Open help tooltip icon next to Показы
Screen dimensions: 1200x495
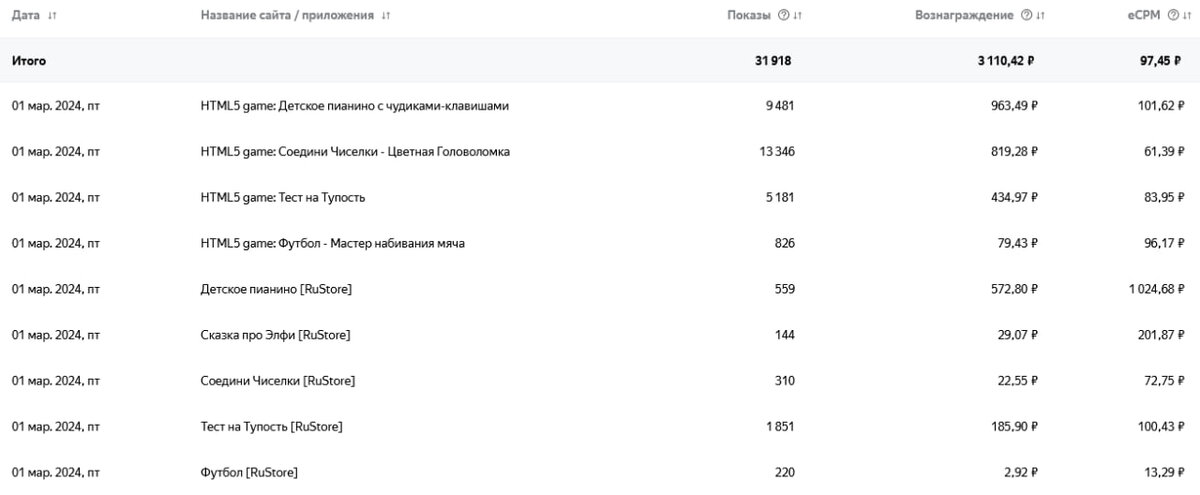coord(783,15)
